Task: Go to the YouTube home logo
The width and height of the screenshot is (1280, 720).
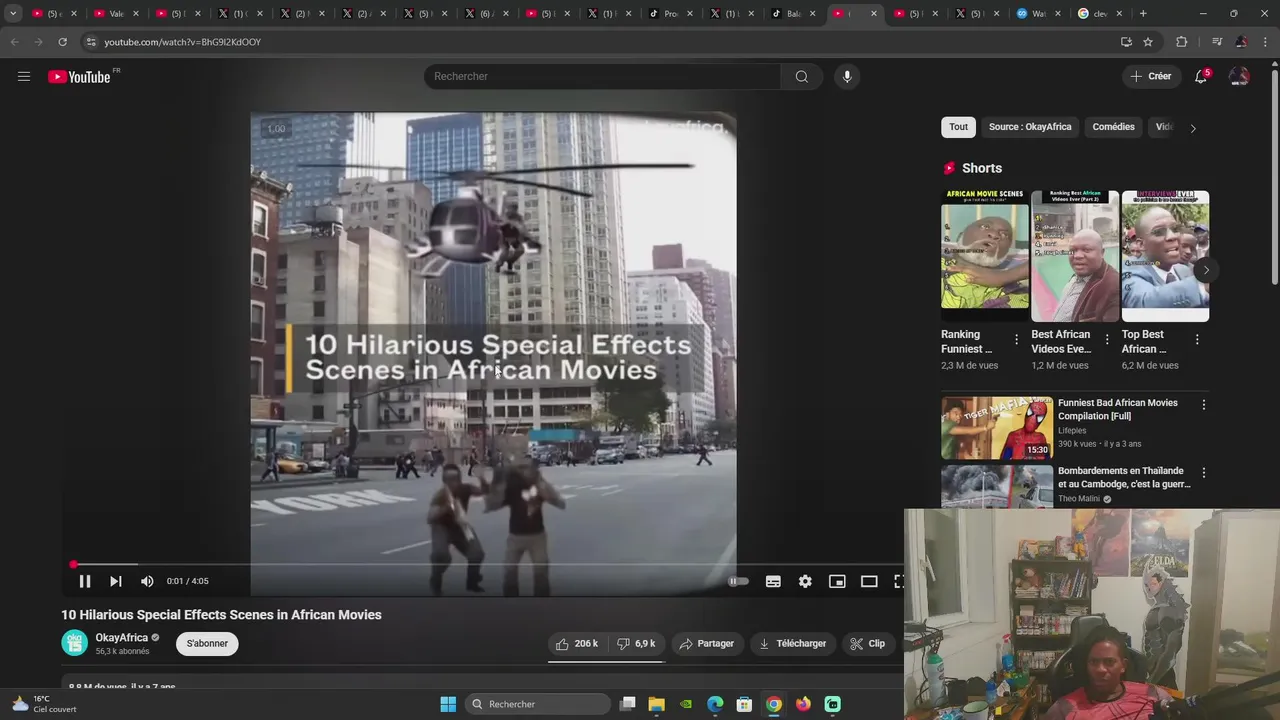Action: tap(79, 77)
